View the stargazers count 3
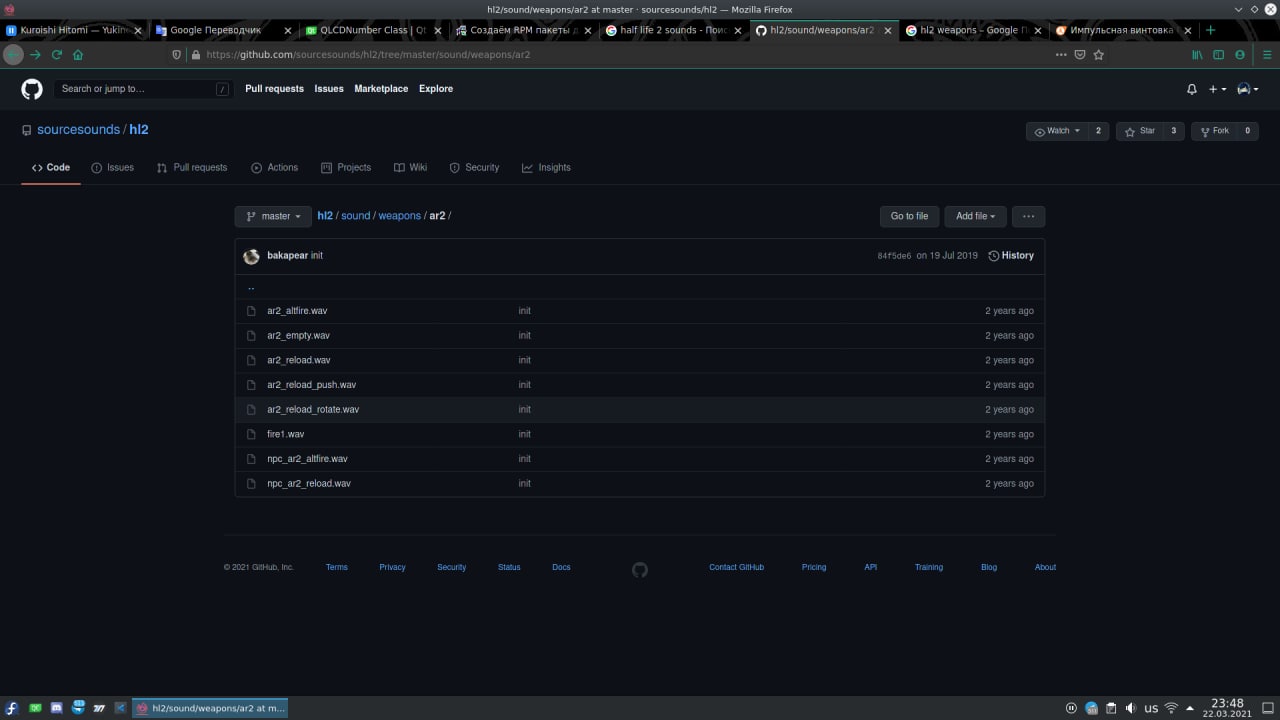This screenshot has width=1280, height=720. pyautogui.click(x=1174, y=131)
